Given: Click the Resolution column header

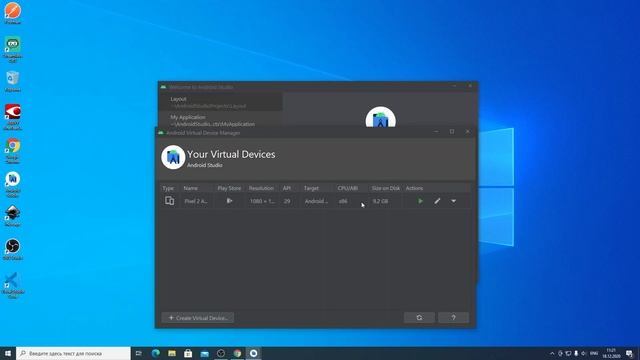Looking at the screenshot, I should click(261, 188).
